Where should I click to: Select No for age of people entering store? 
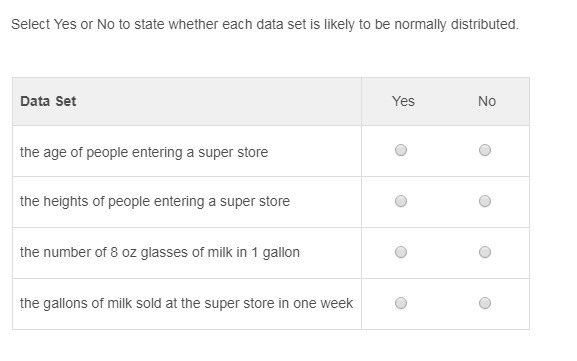485,150
